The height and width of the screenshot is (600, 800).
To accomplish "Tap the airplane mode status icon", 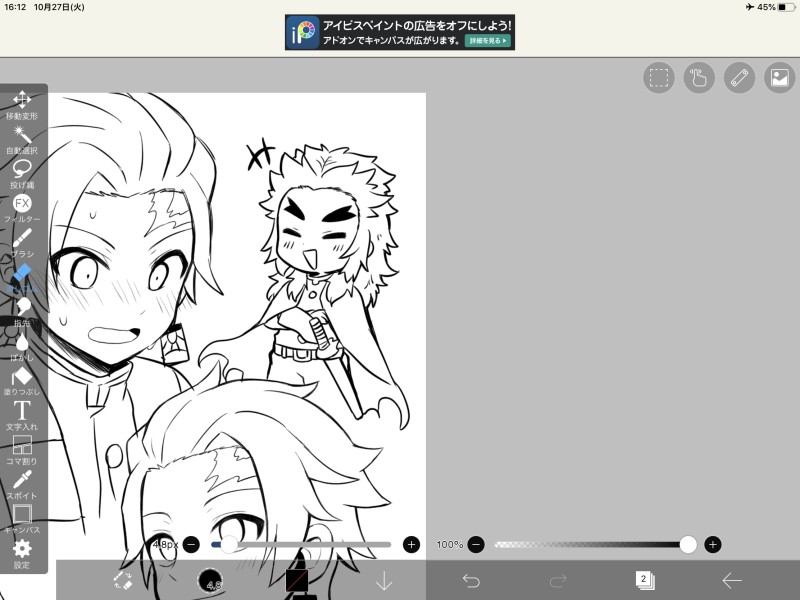I will click(749, 7).
